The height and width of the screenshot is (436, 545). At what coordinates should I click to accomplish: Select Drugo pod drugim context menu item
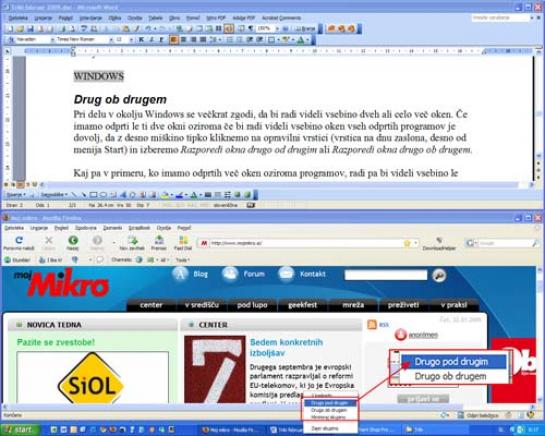[x=330, y=403]
